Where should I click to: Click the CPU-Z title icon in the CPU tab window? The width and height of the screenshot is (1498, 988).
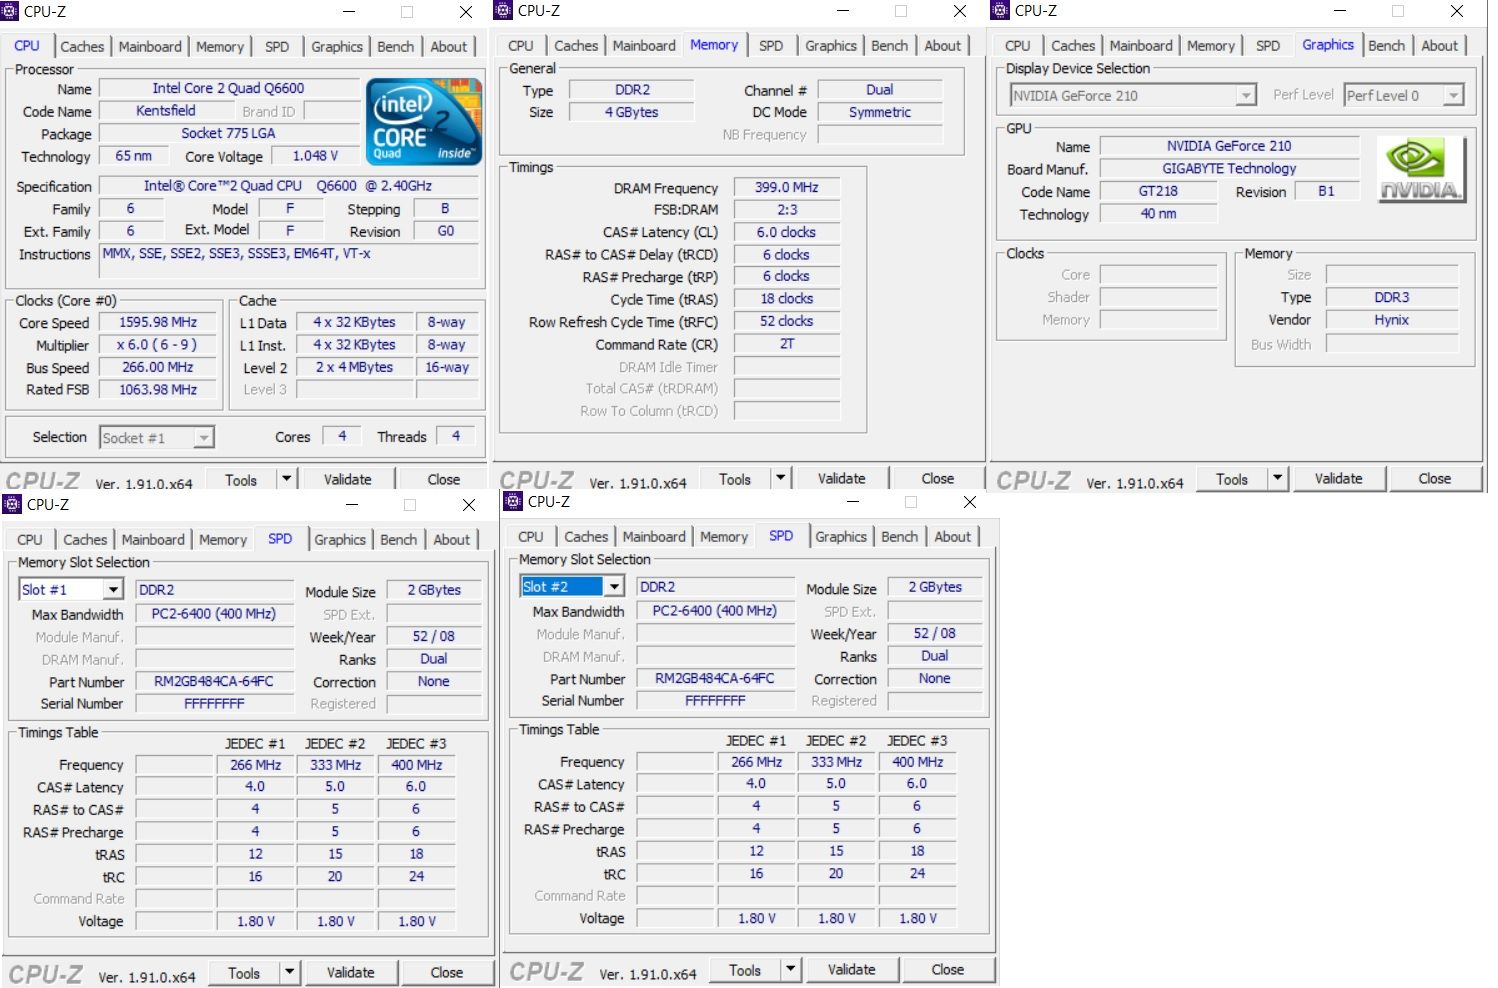point(11,12)
